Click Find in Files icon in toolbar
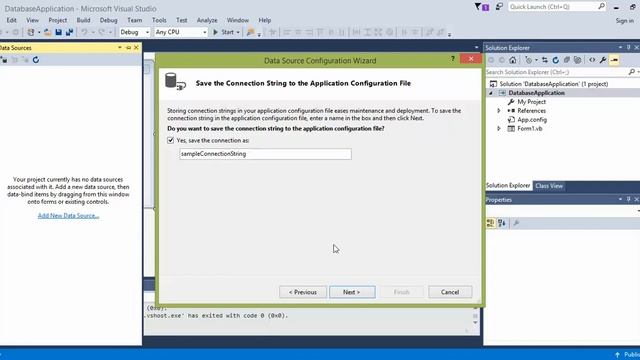640x360 pixels. (251, 32)
